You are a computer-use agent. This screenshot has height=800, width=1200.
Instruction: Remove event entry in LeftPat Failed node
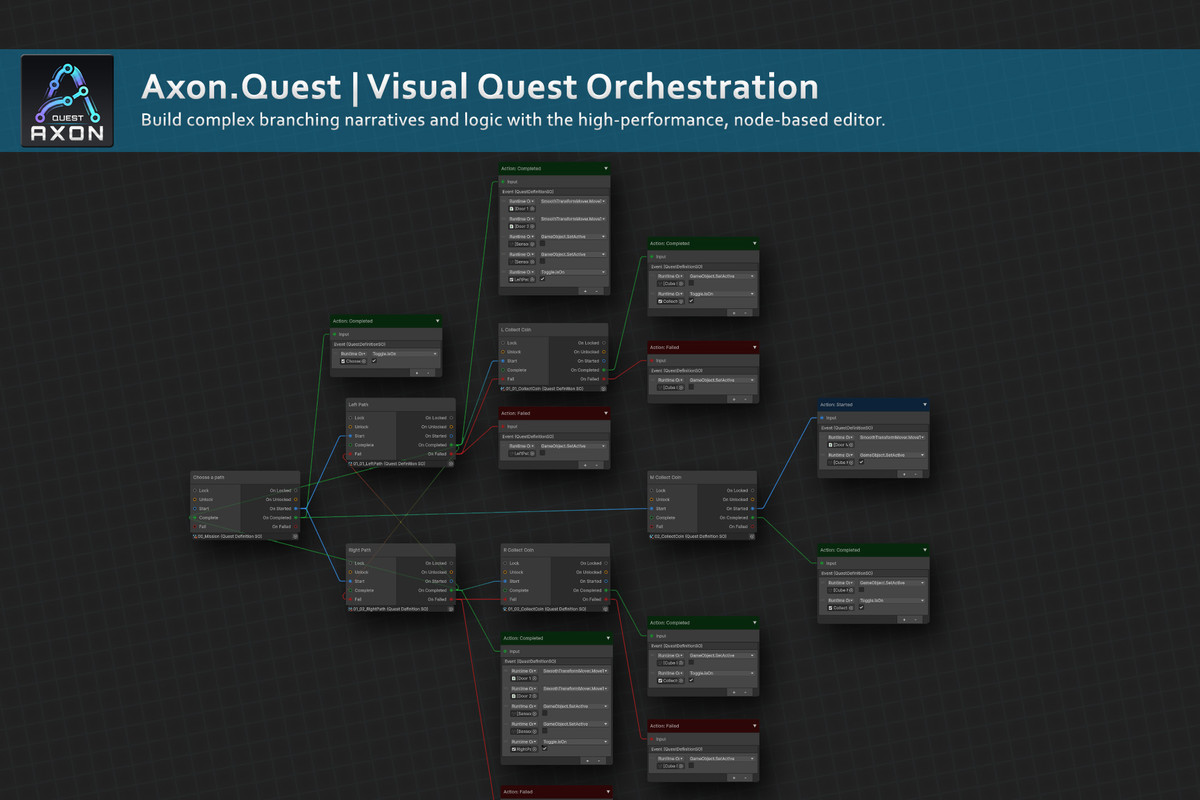597,465
